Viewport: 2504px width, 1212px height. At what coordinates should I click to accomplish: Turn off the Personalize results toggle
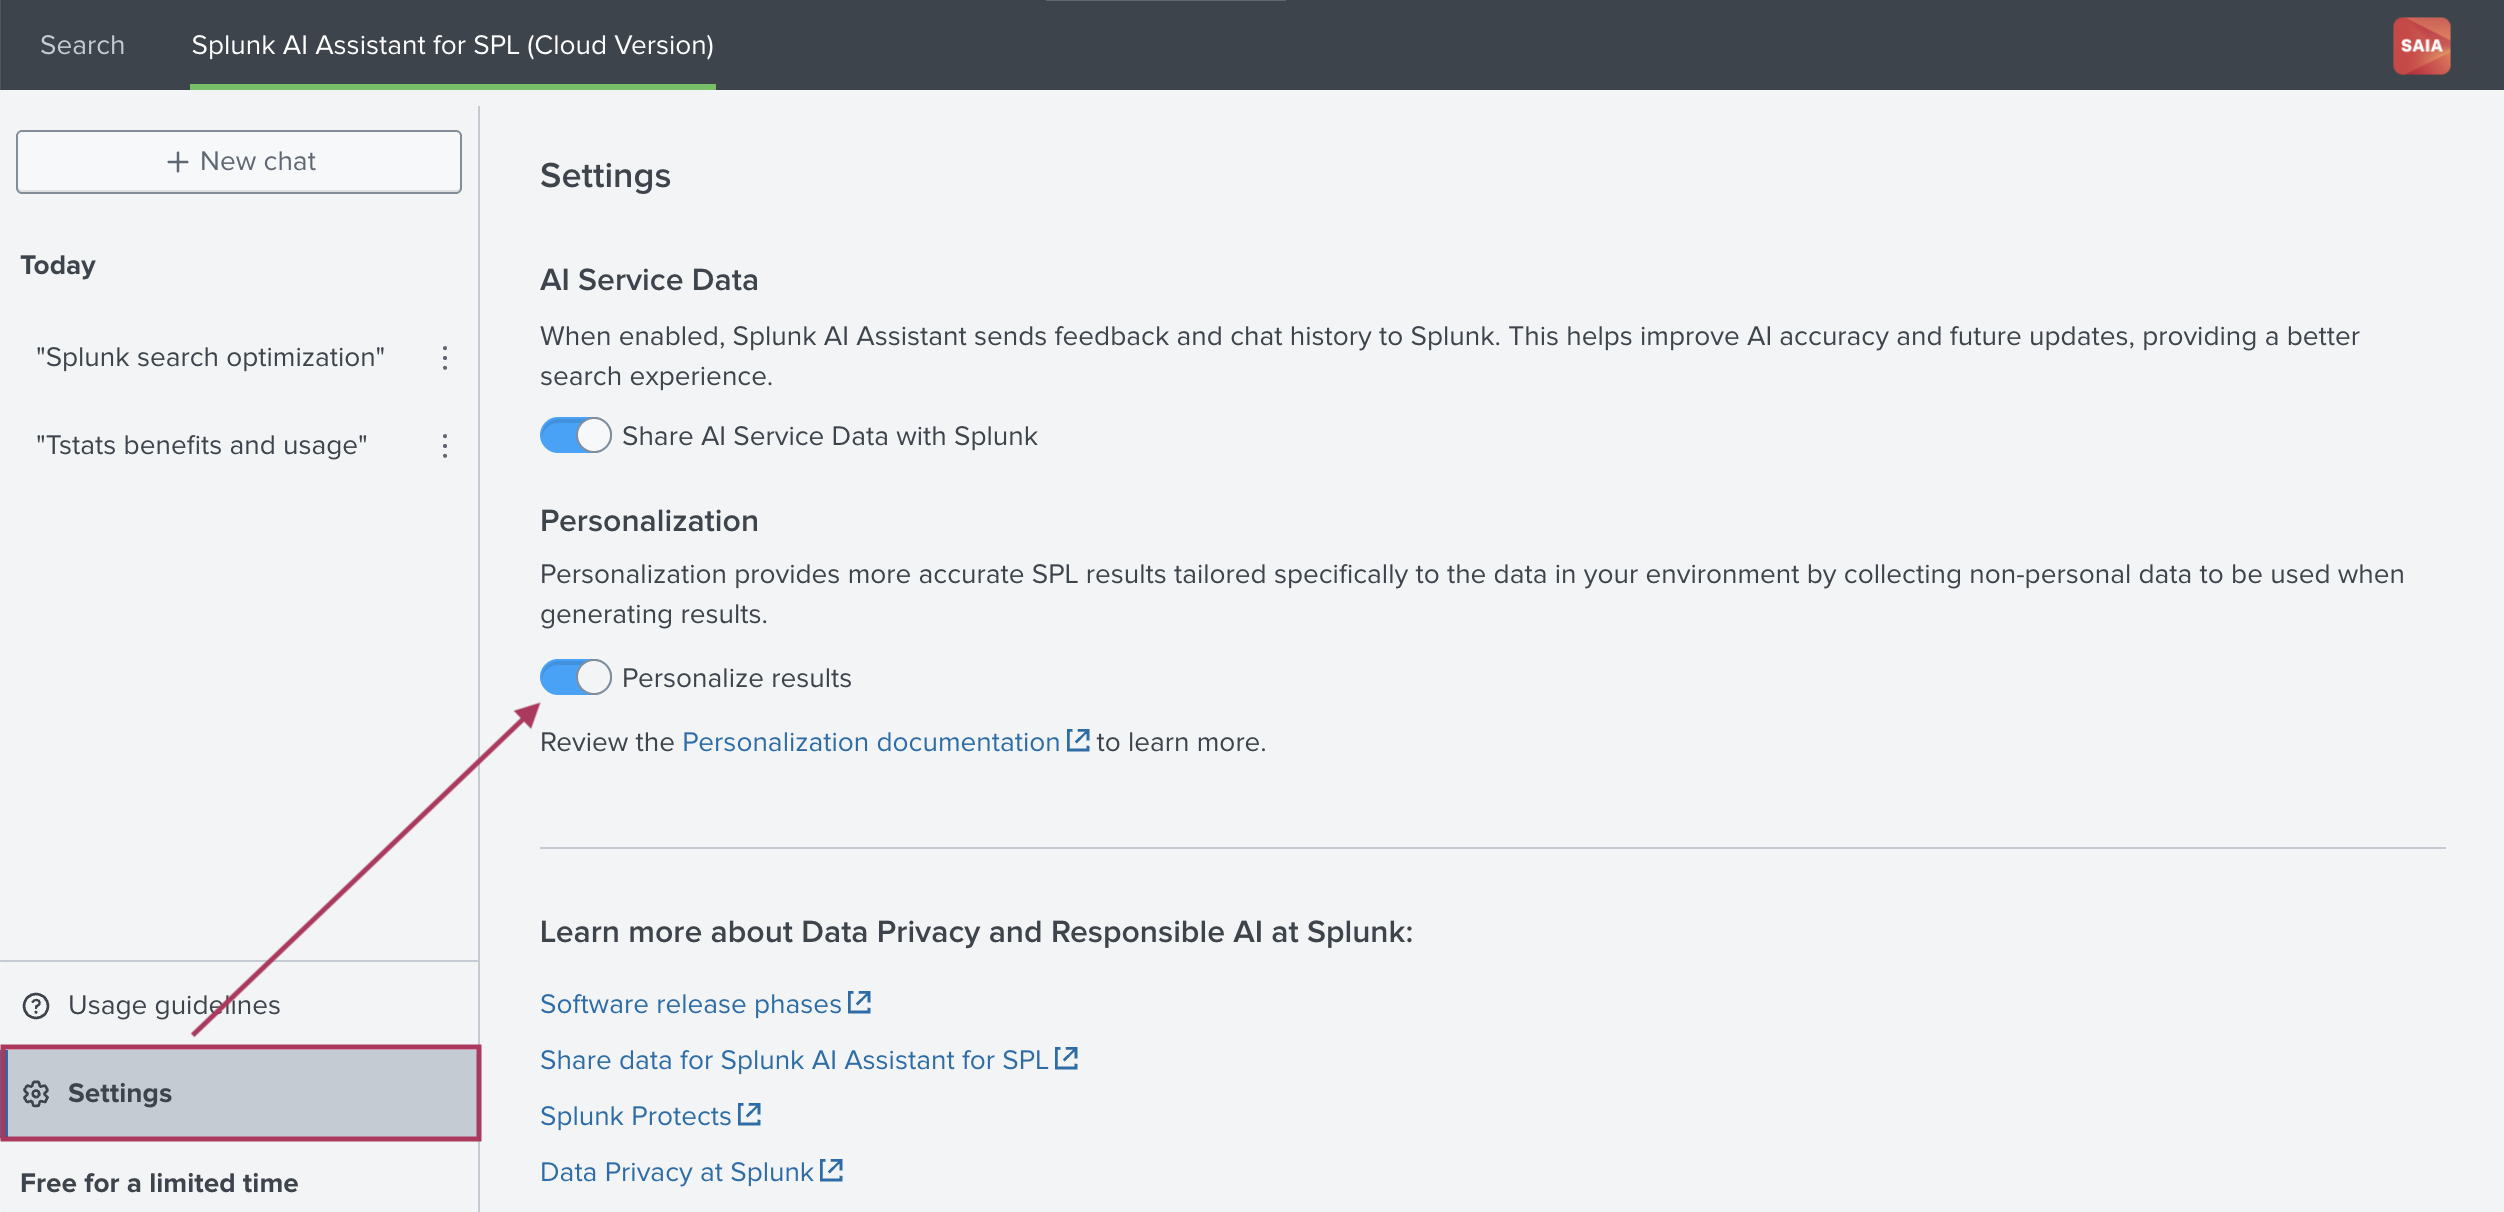(576, 678)
